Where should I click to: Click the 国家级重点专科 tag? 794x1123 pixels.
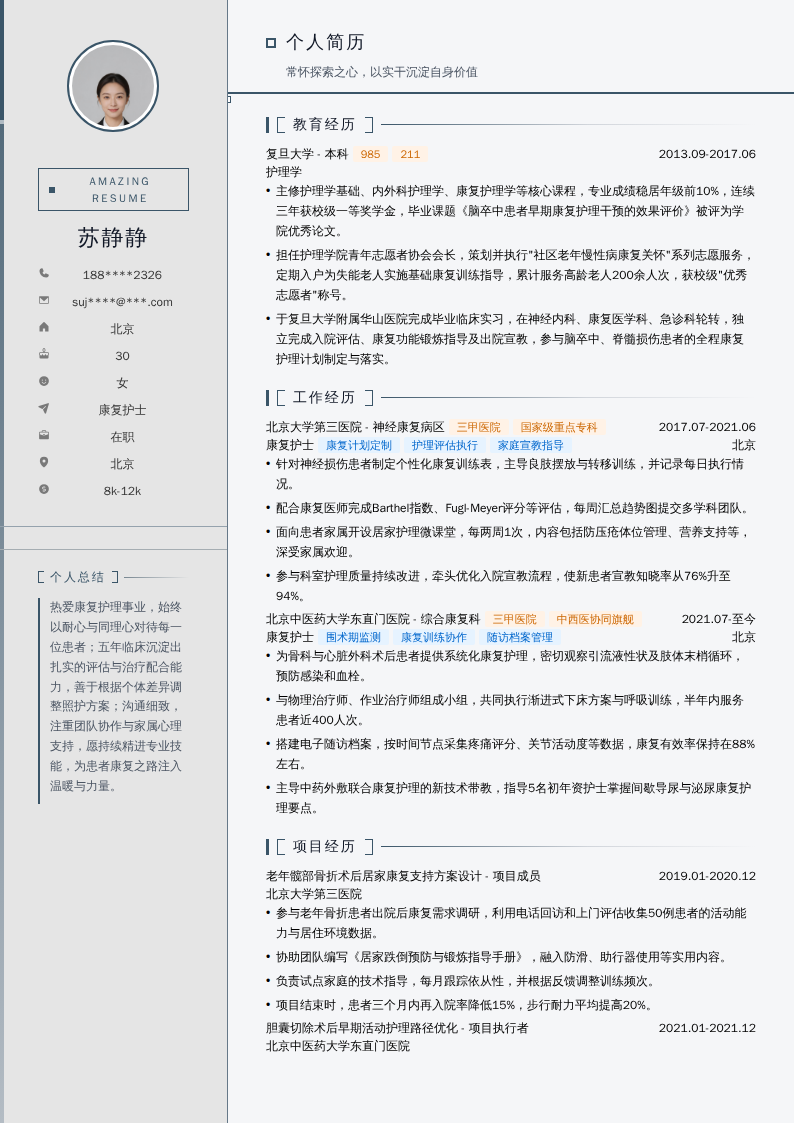tap(558, 427)
